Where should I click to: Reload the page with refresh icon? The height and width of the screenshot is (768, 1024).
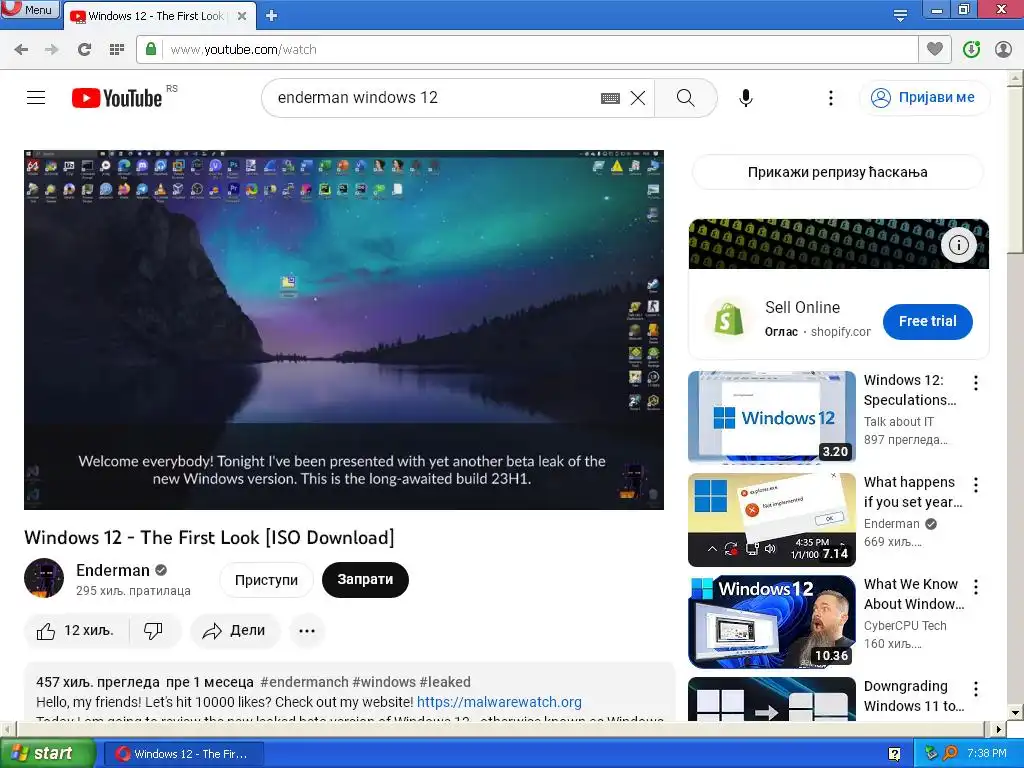(84, 49)
